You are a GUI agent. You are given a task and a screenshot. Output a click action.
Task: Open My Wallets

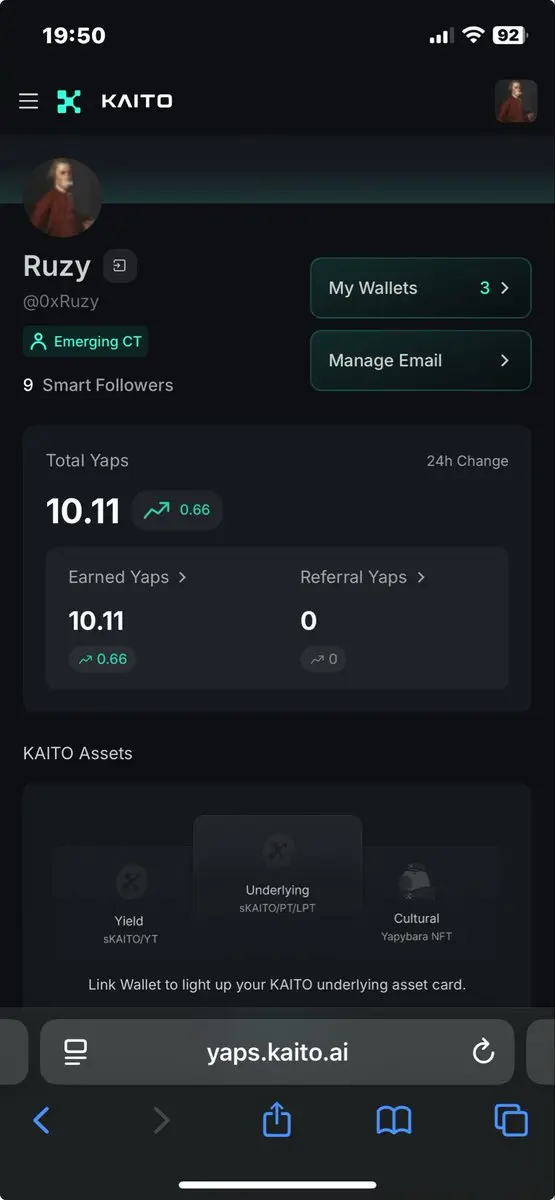click(420, 288)
